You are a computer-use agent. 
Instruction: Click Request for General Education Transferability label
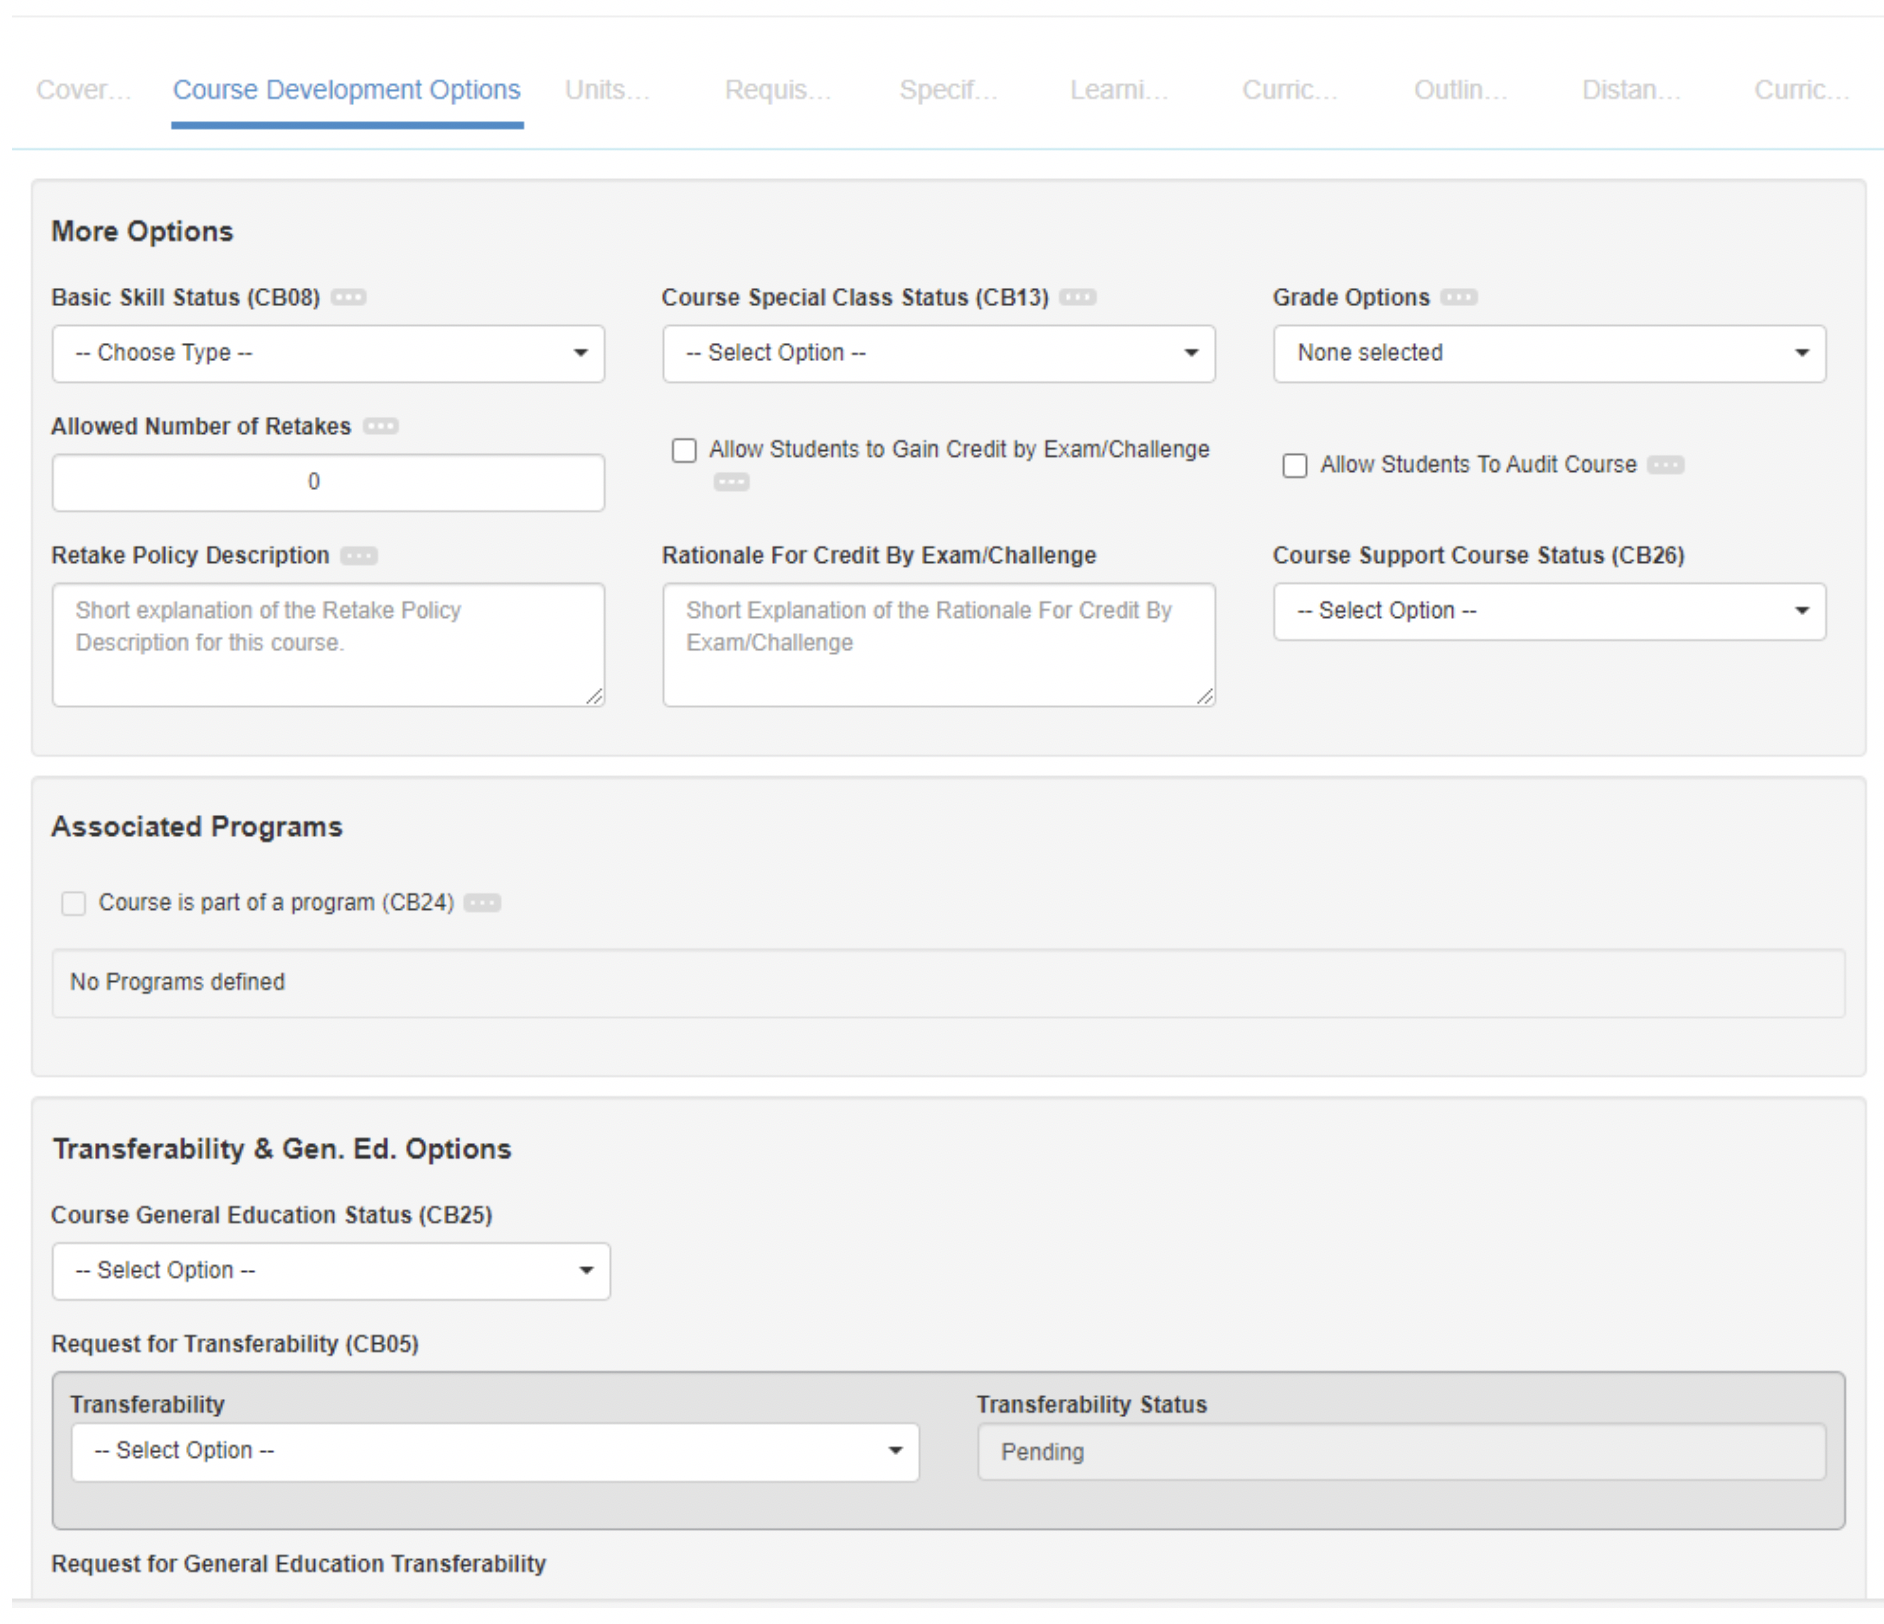pos(299,1564)
